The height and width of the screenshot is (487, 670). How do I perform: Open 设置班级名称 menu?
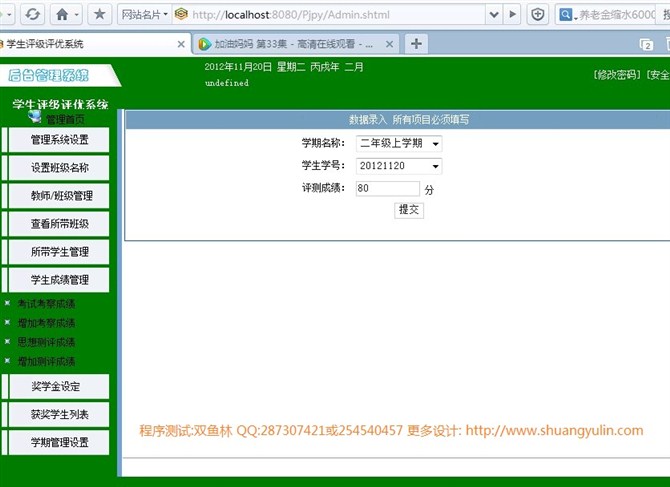tap(59, 167)
